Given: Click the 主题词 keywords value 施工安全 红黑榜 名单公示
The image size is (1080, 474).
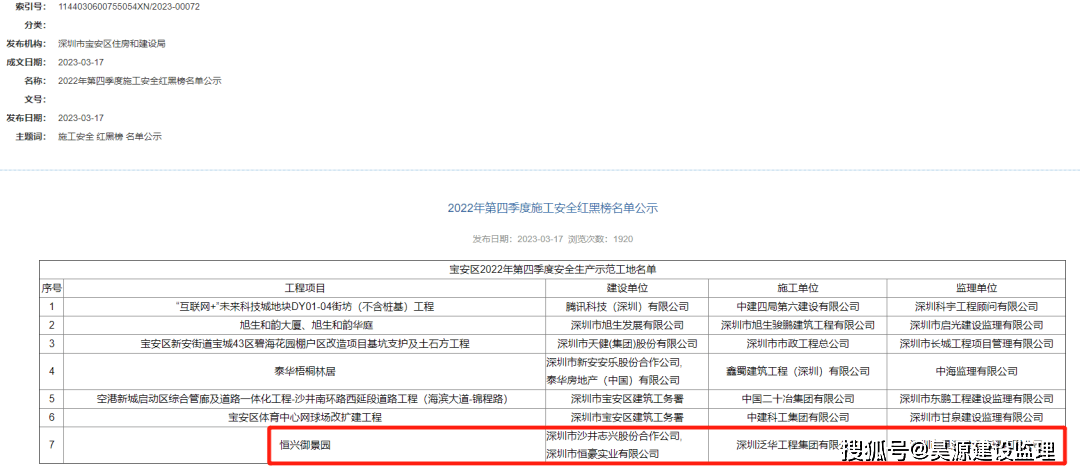Looking at the screenshot, I should click(109, 136).
